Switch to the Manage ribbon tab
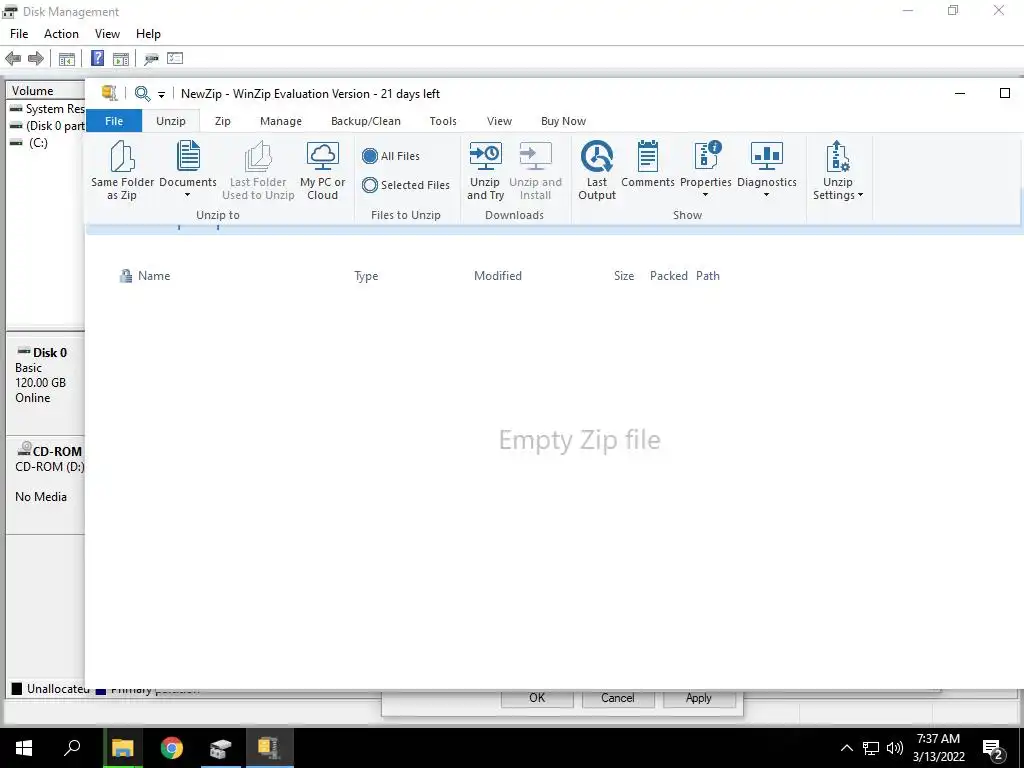 click(x=281, y=121)
